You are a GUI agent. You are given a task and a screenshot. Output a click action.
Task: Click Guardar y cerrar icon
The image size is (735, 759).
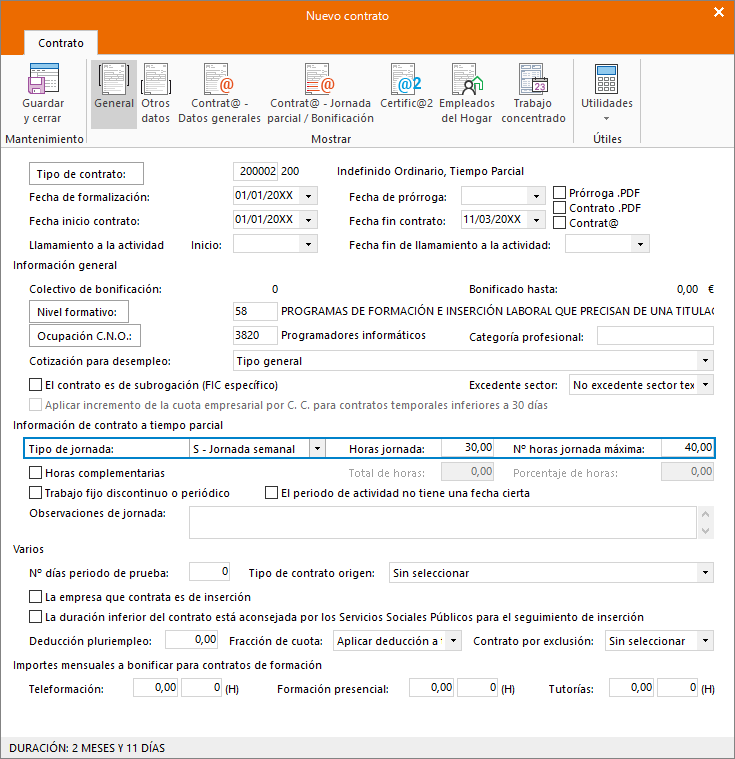(x=43, y=93)
